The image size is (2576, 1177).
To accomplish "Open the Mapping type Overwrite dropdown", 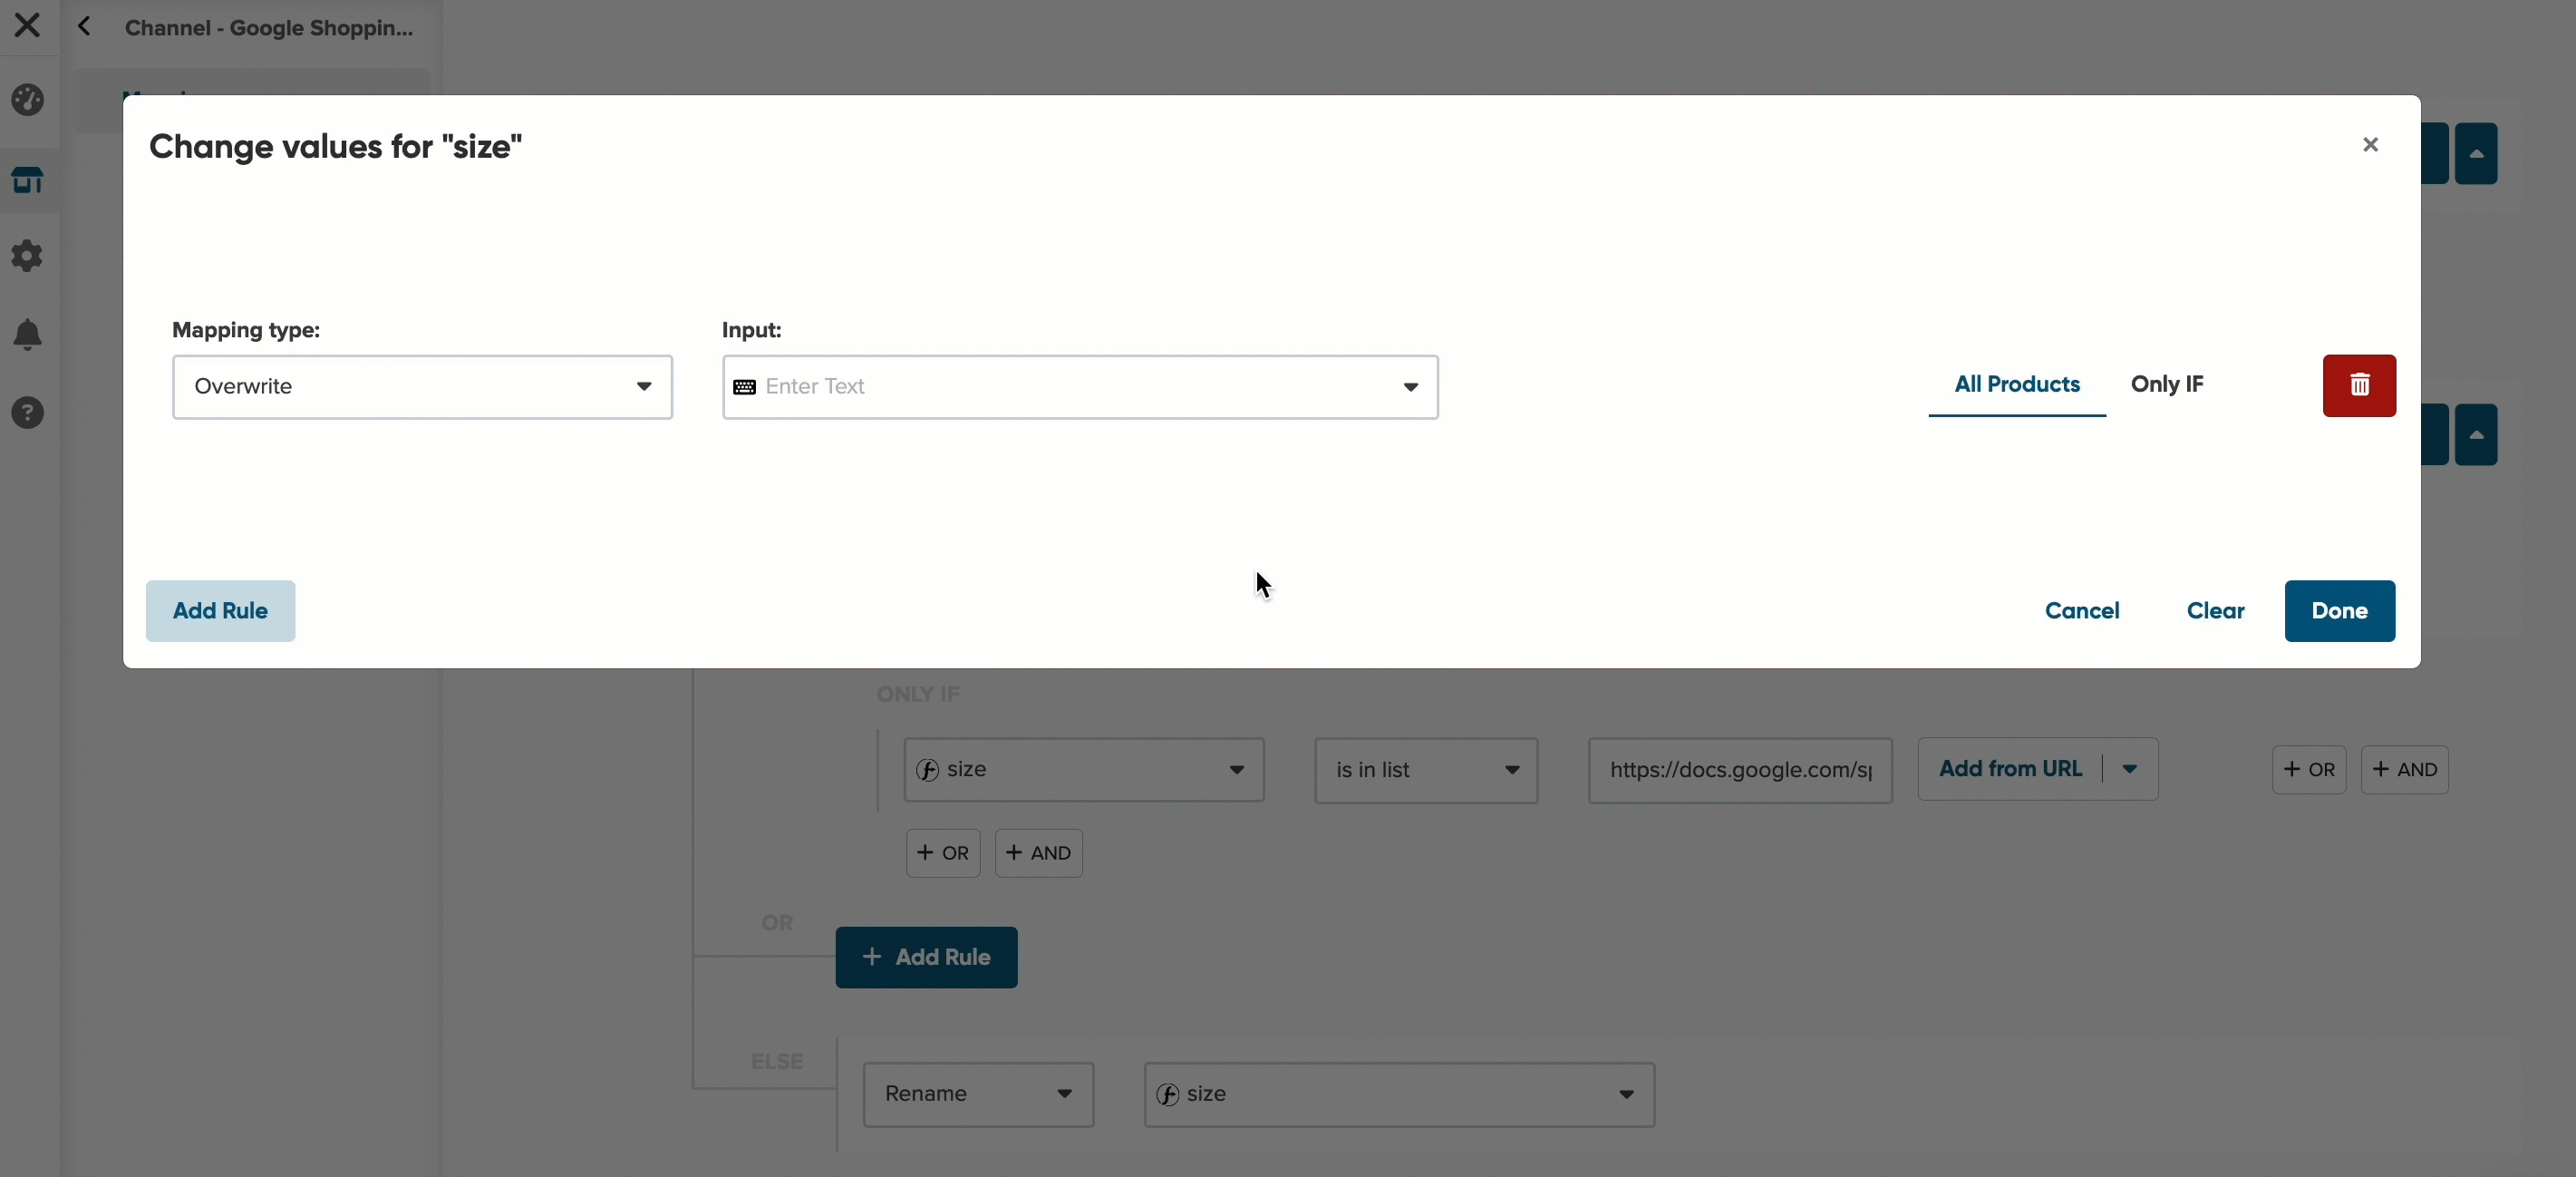I will click(422, 387).
